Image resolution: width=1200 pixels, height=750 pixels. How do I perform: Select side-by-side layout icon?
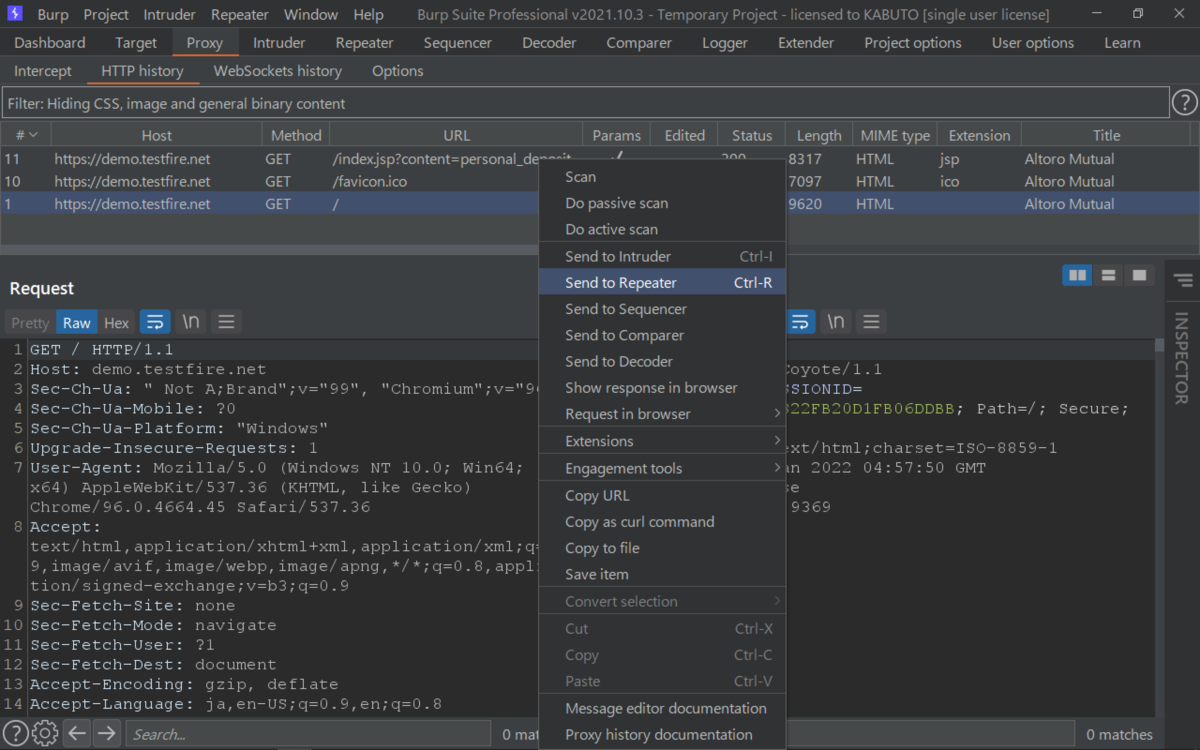1077,275
